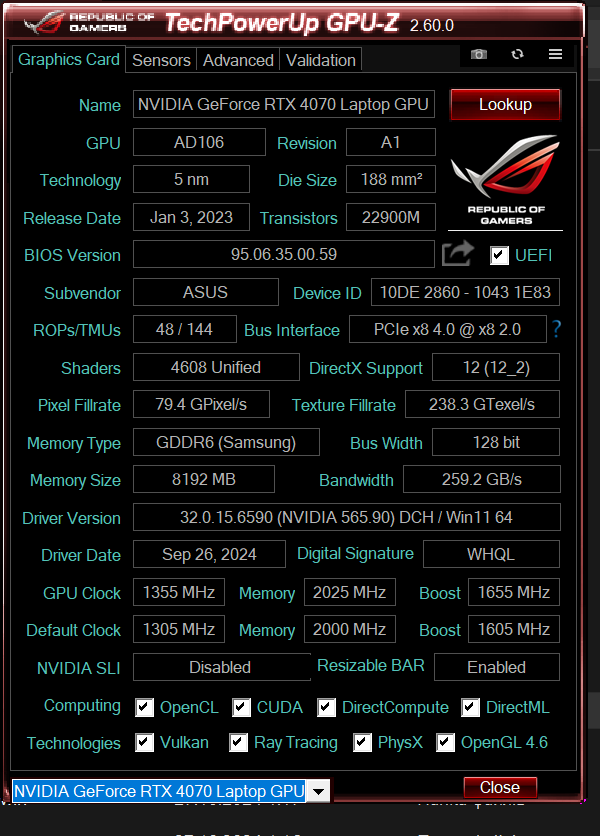This screenshot has width=600, height=836.
Task: Toggle the CUDA checkbox
Action: tap(241, 707)
